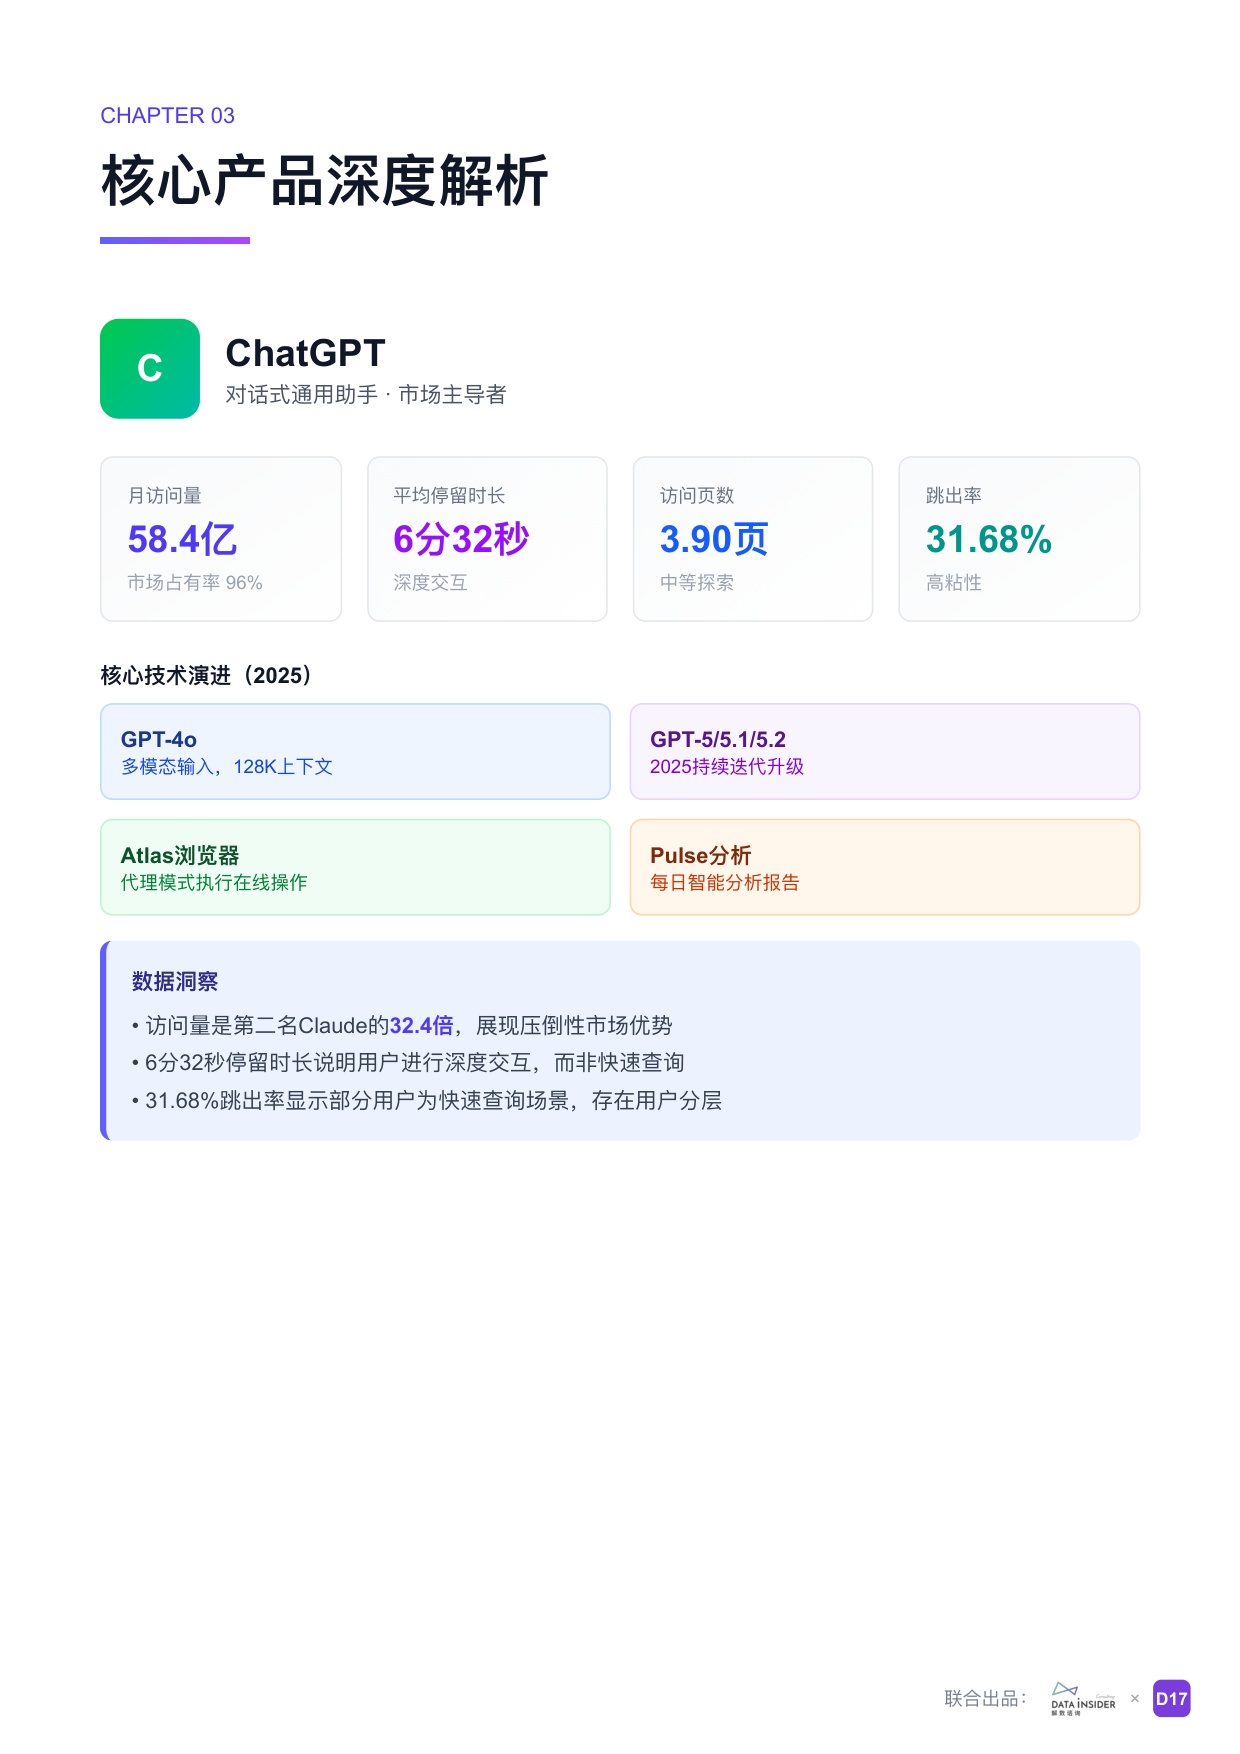
Task: Click the Atlas浏览器 card title
Action: [180, 856]
